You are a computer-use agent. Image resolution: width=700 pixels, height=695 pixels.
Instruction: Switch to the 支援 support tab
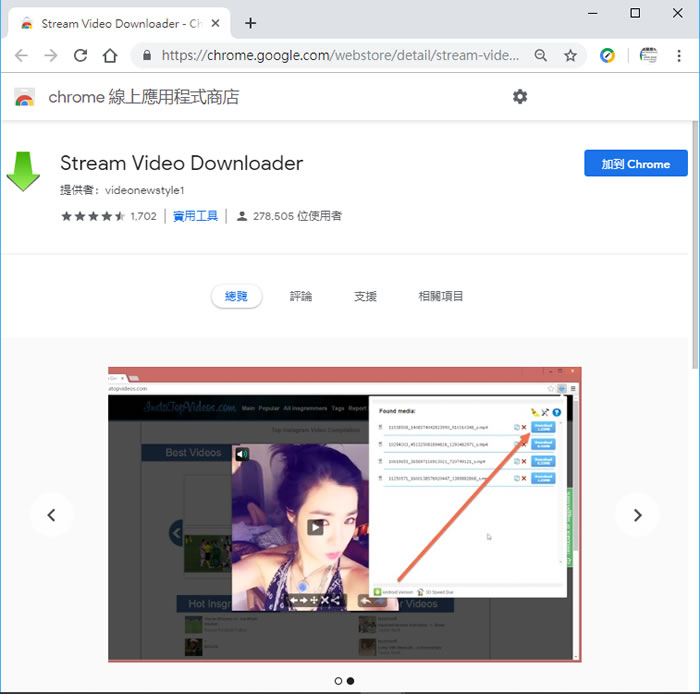coord(365,296)
